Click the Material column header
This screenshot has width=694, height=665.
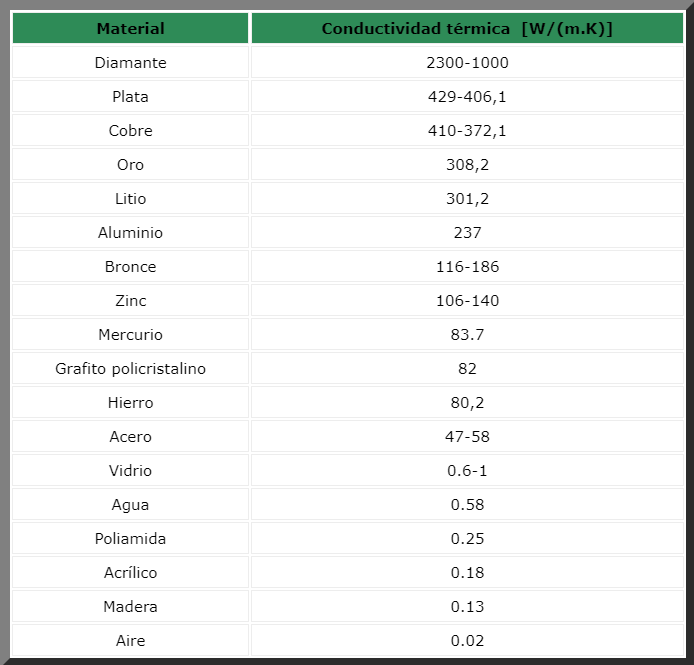point(131,29)
